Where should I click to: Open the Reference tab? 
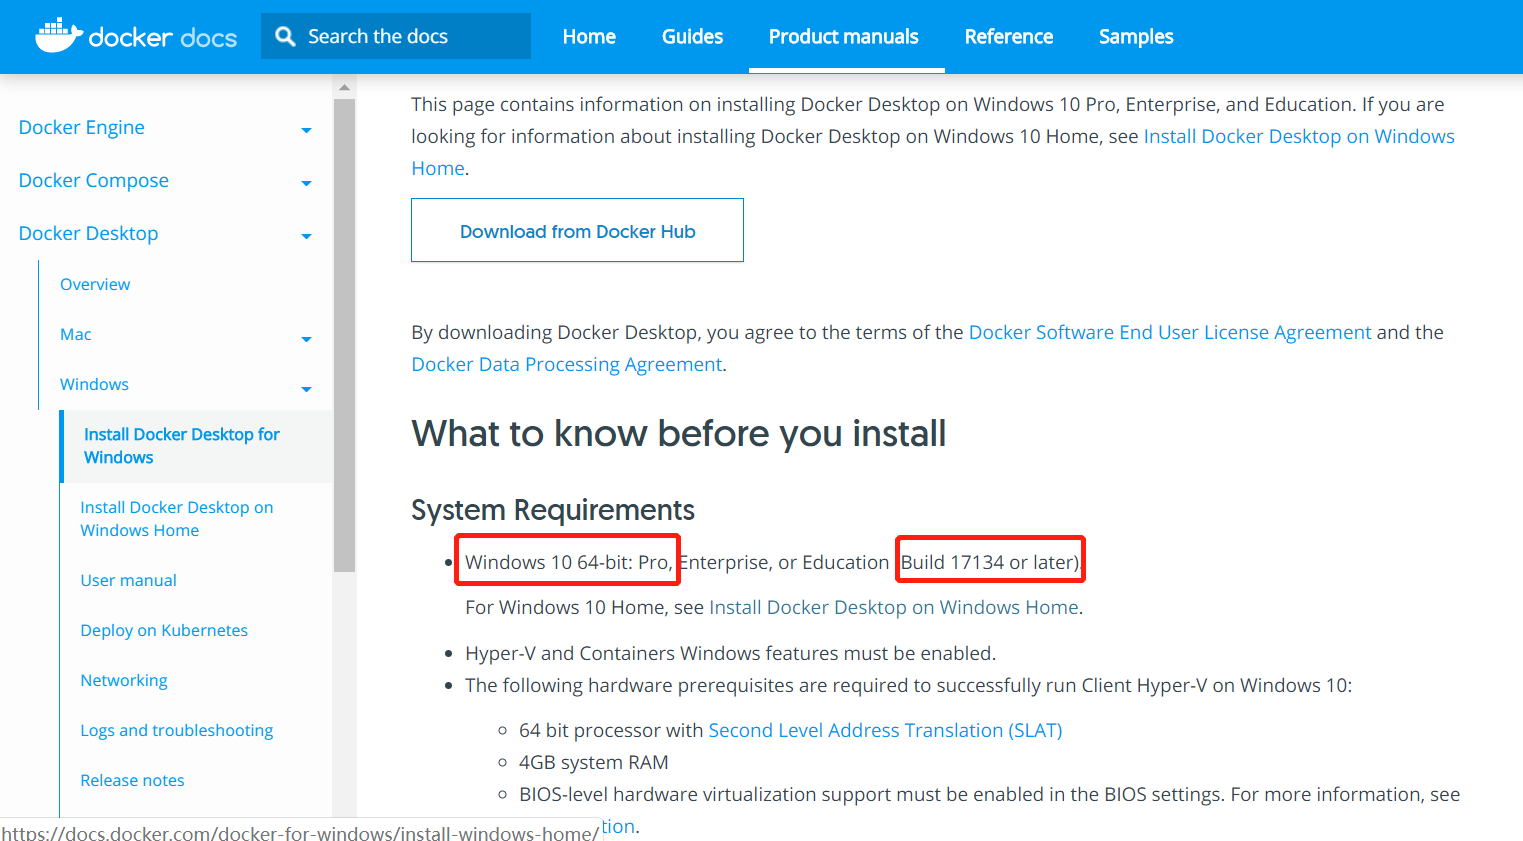click(1009, 37)
